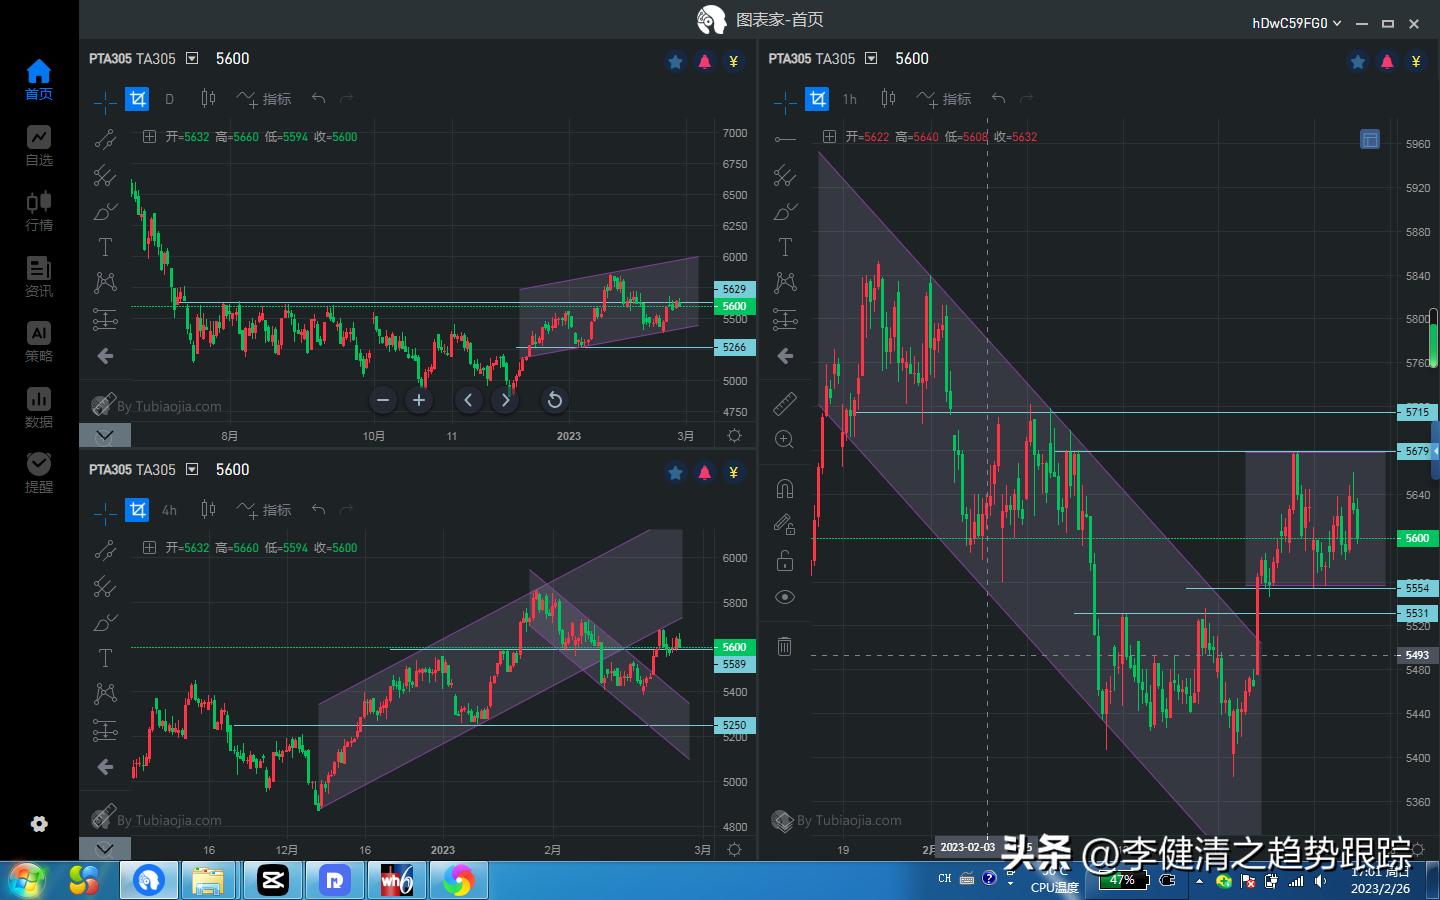This screenshot has height=900, width=1440.
Task: Switch to 行情 market view in the sidebar
Action: click(38, 211)
